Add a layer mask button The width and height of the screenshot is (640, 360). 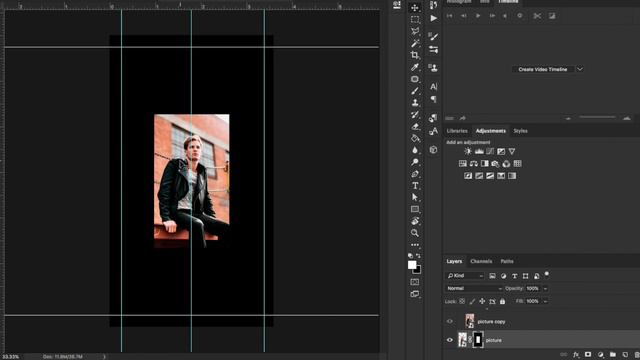point(588,355)
